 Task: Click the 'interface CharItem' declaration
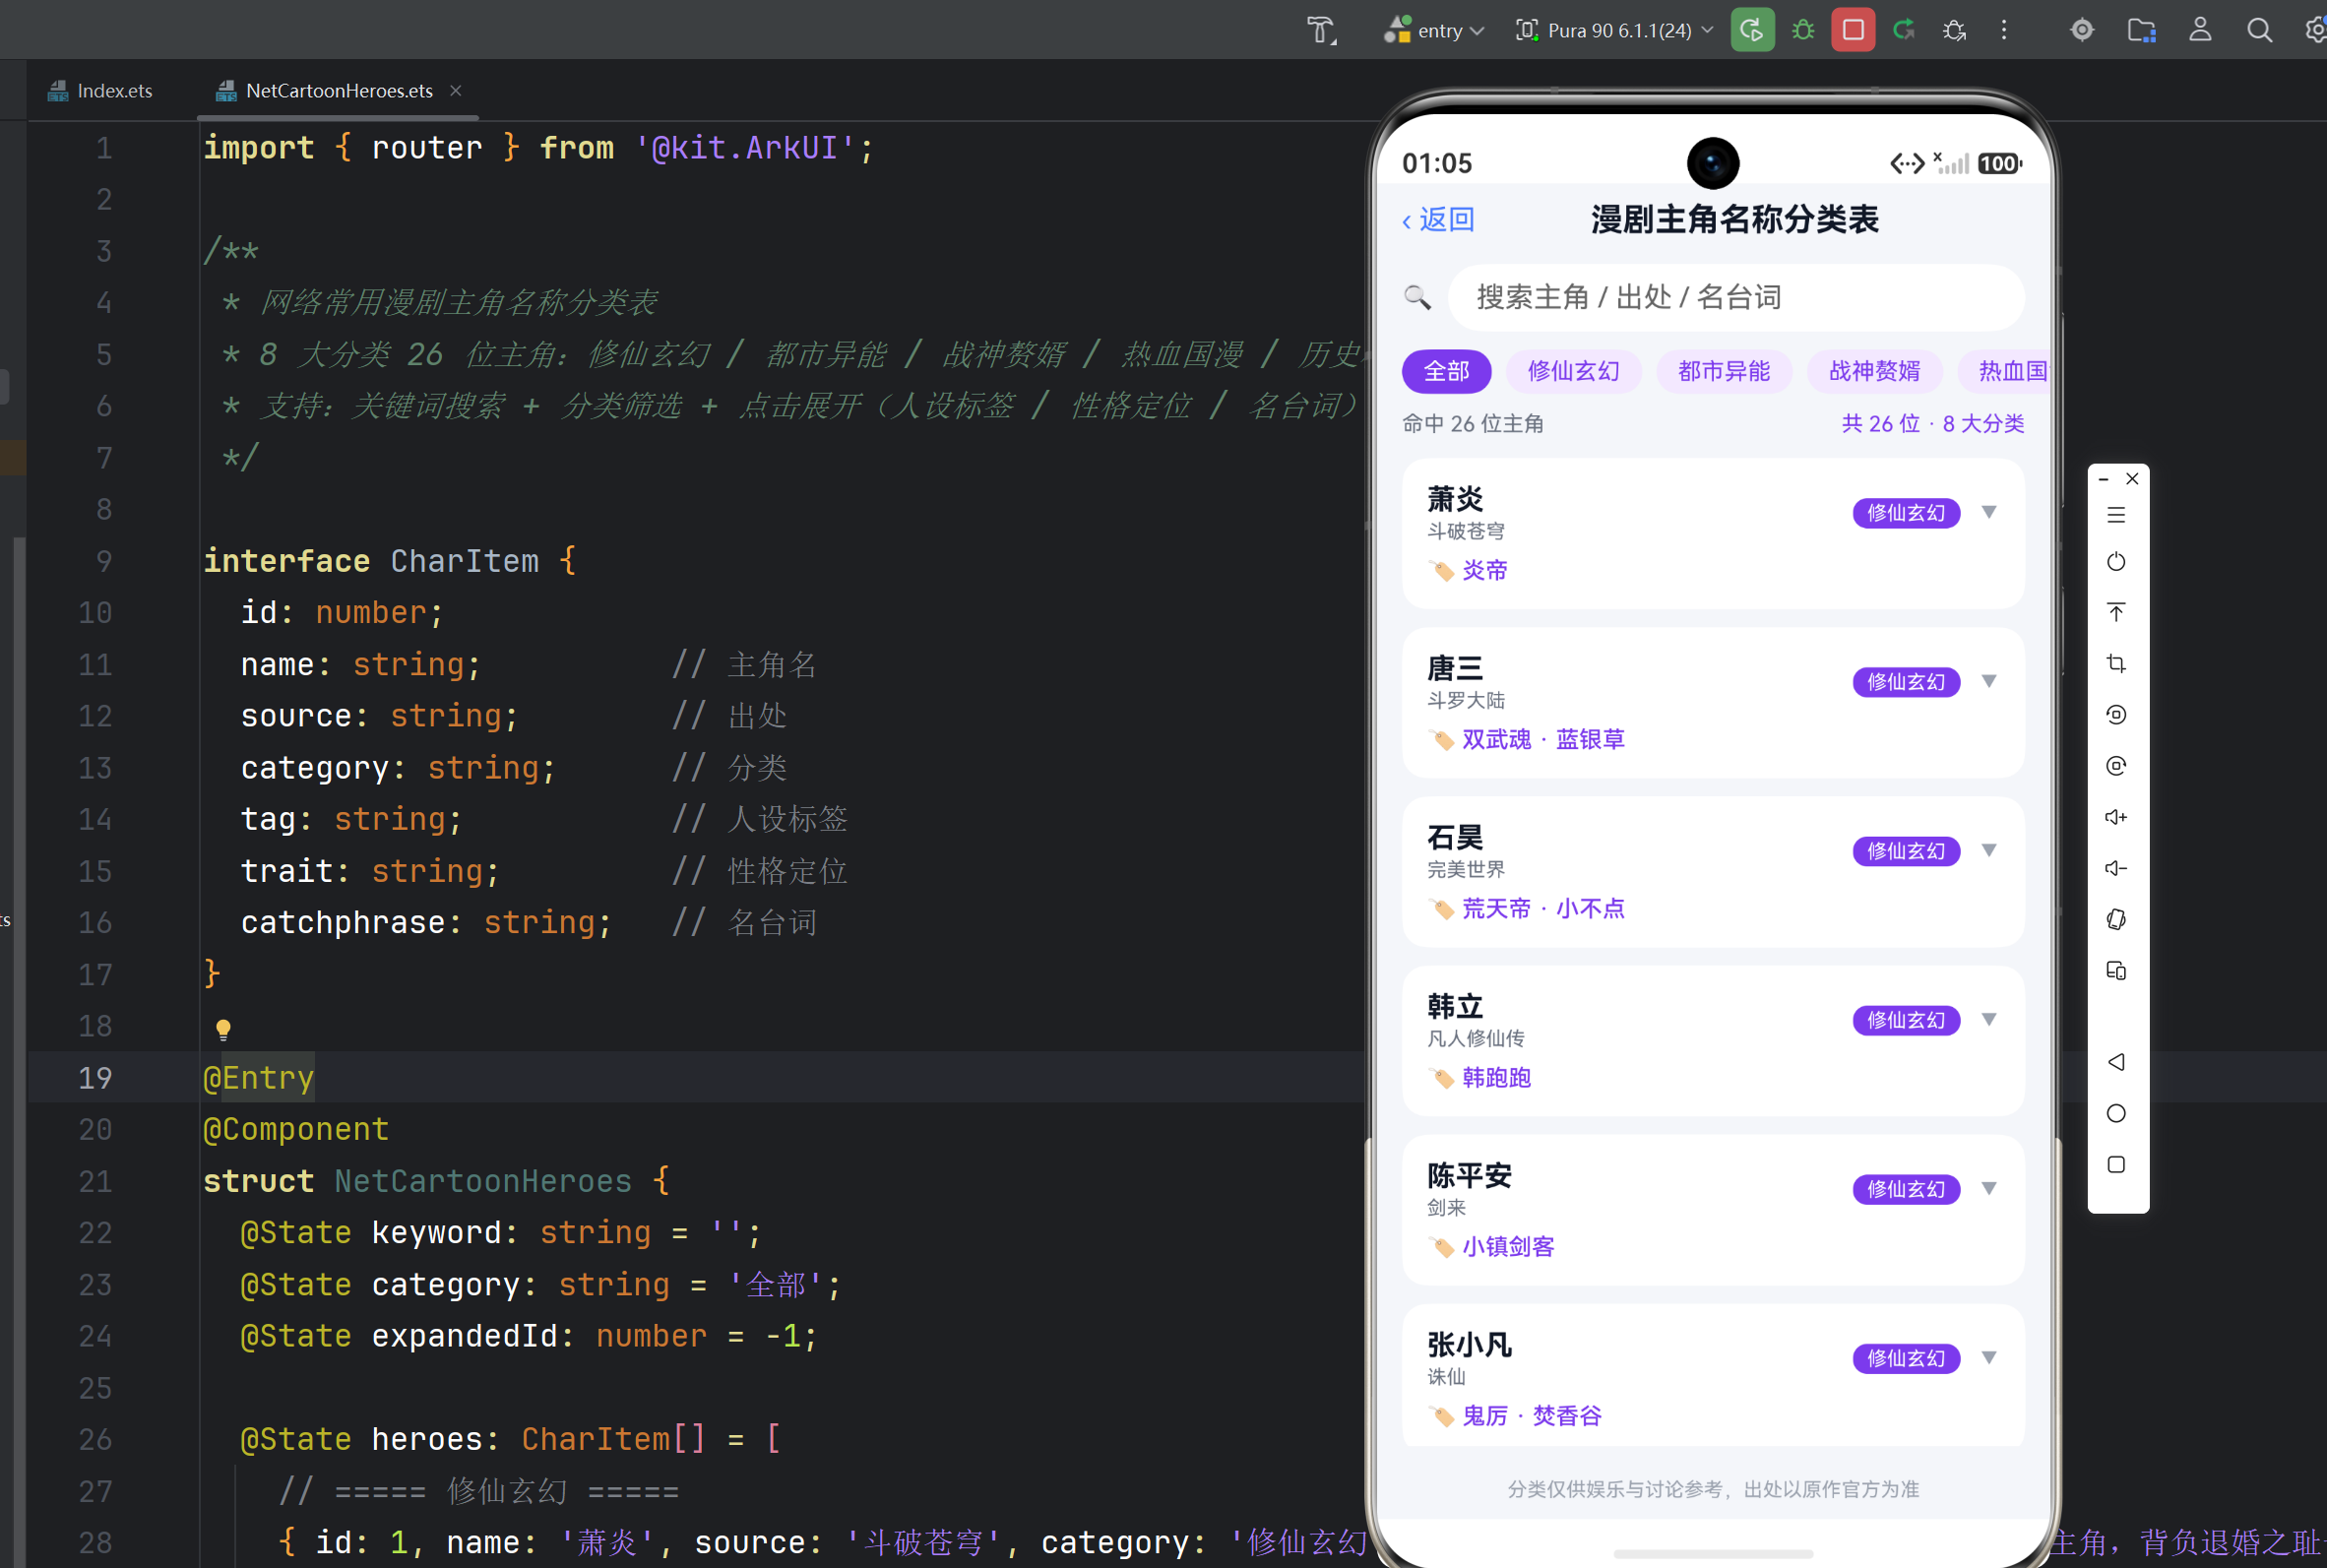pos(371,561)
